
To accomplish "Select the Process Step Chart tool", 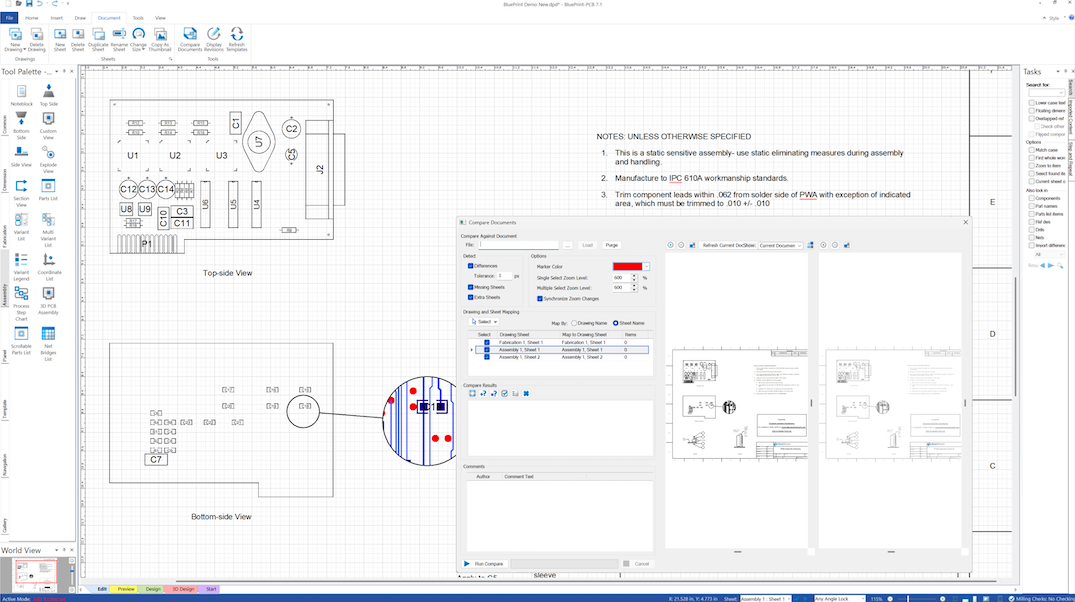I will click(x=21, y=304).
